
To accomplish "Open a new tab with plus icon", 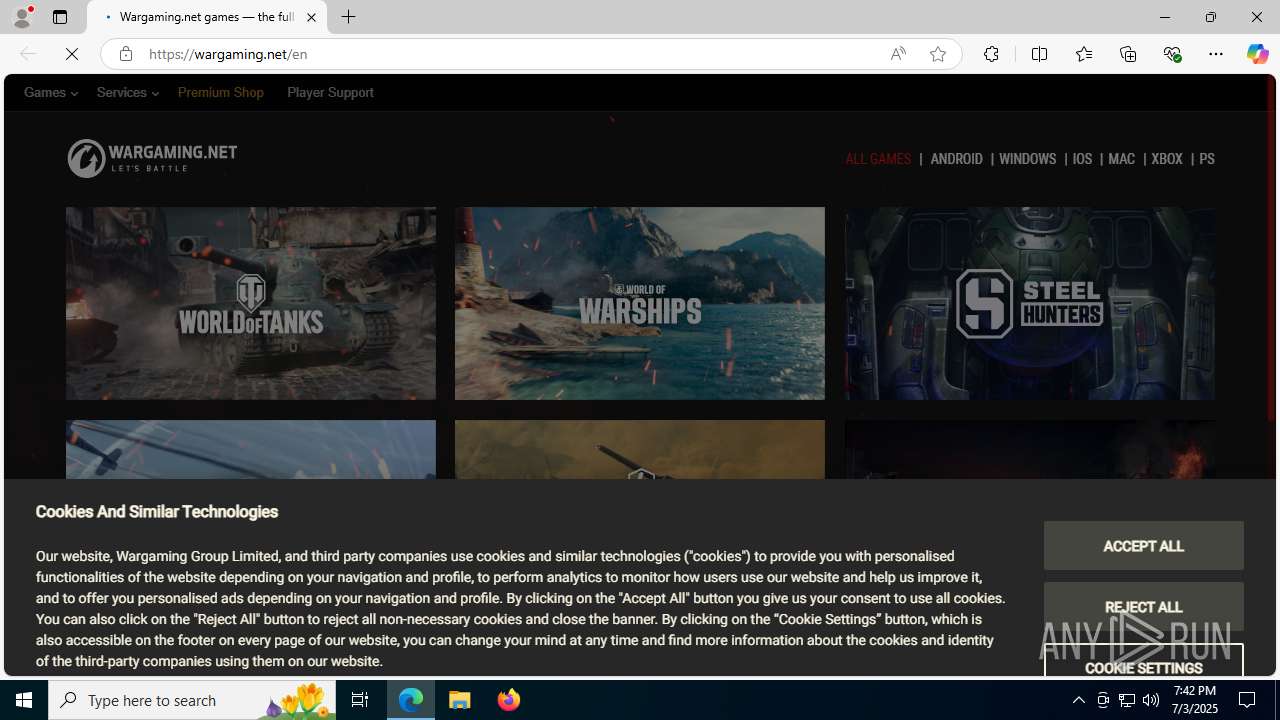I will coord(348,17).
